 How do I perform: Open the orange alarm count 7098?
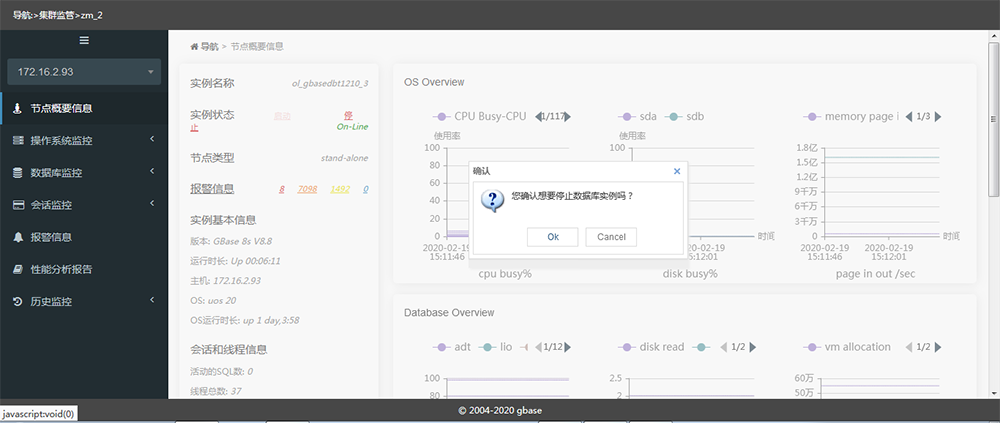pyautogui.click(x=307, y=189)
